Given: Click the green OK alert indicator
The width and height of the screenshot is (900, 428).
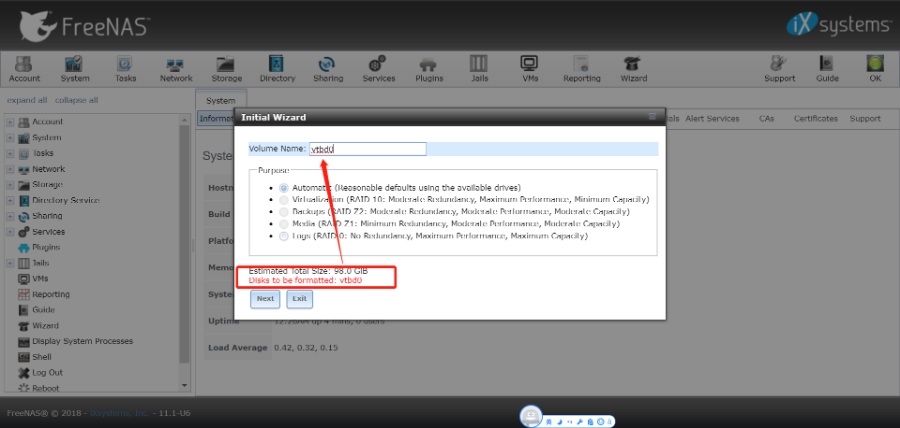Looking at the screenshot, I should point(875,69).
